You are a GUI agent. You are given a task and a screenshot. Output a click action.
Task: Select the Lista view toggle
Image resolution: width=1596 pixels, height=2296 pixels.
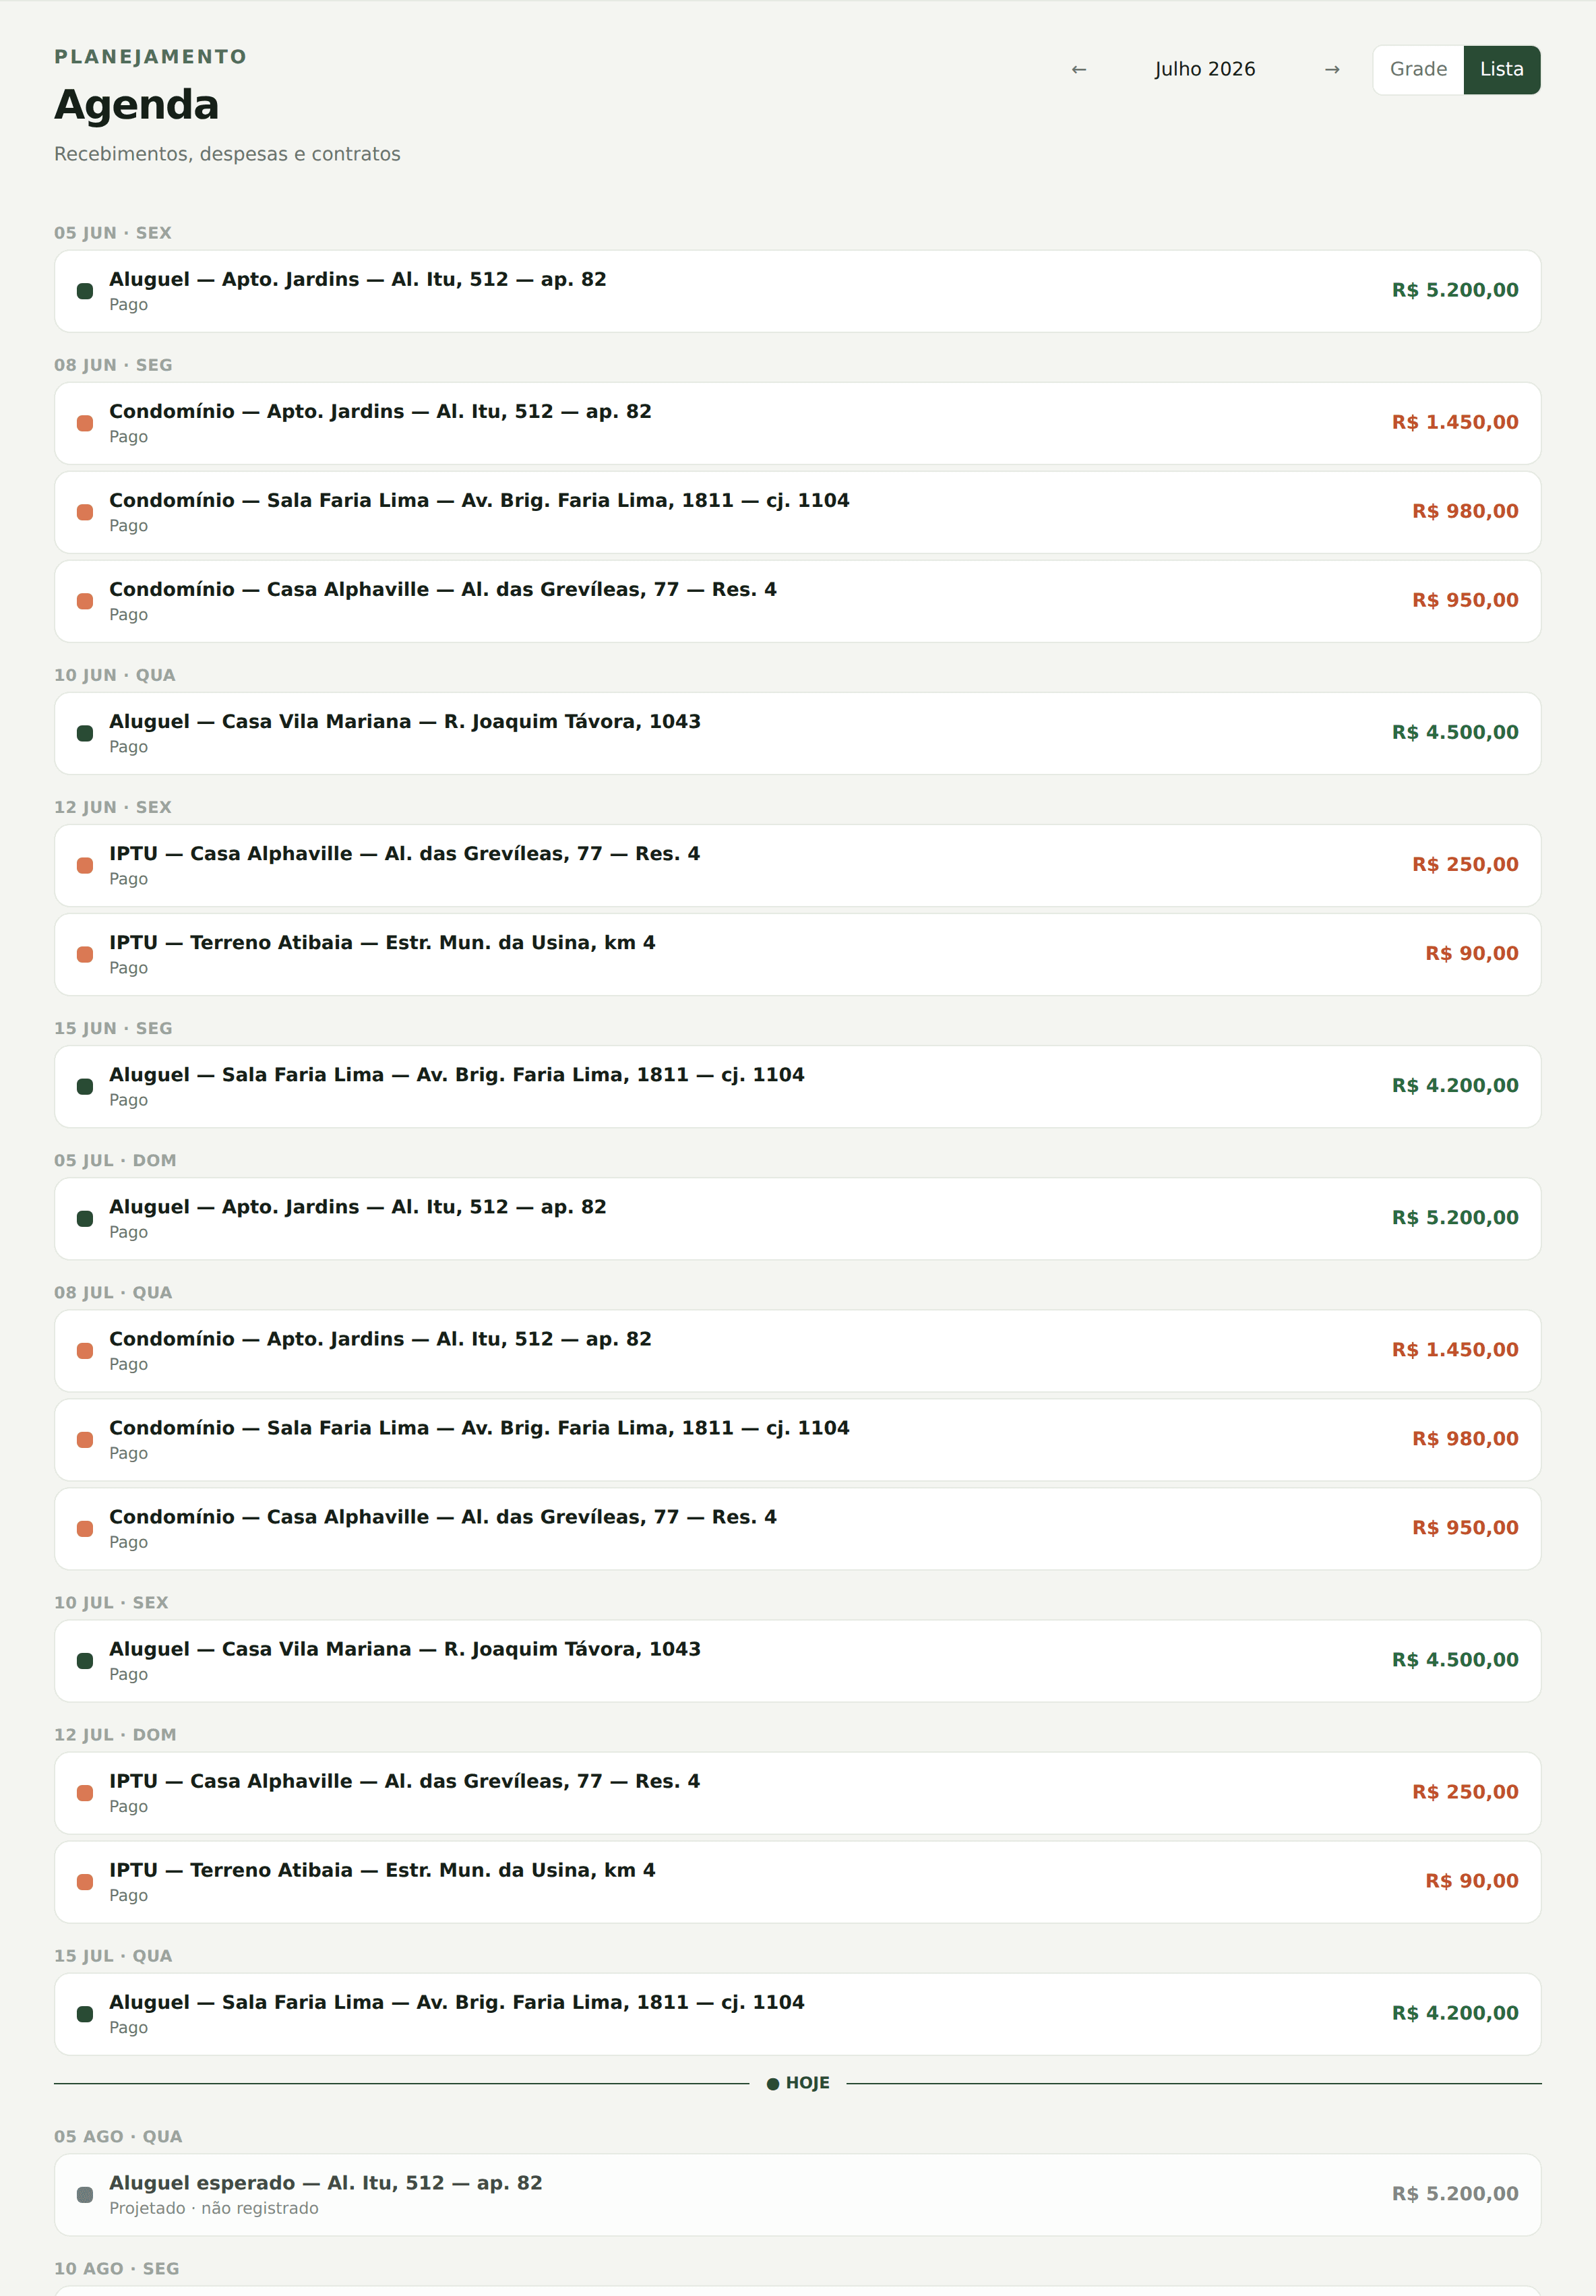(x=1501, y=70)
